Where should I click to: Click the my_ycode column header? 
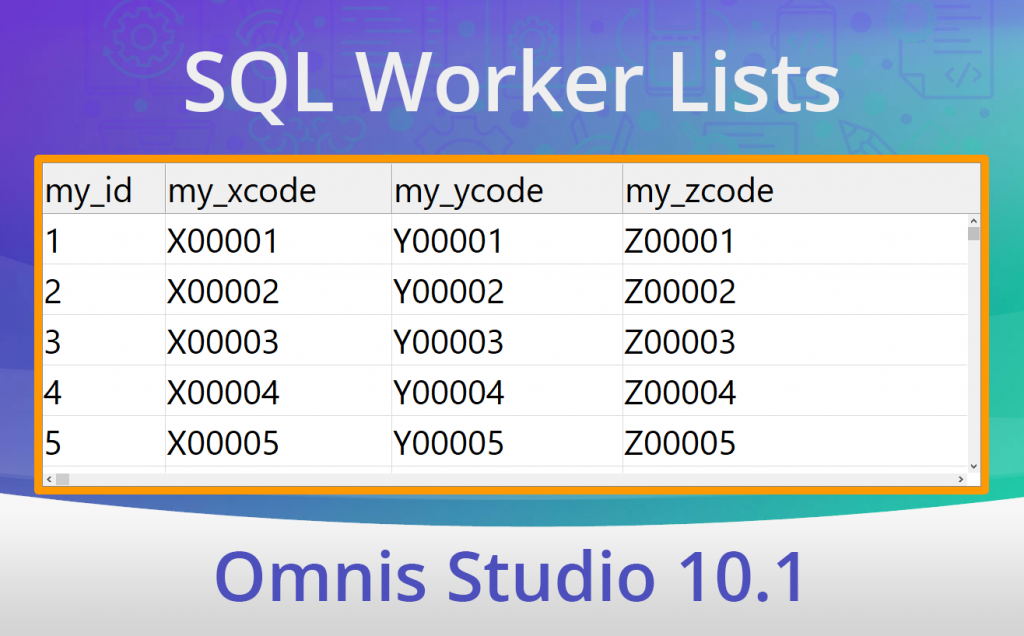click(507, 189)
